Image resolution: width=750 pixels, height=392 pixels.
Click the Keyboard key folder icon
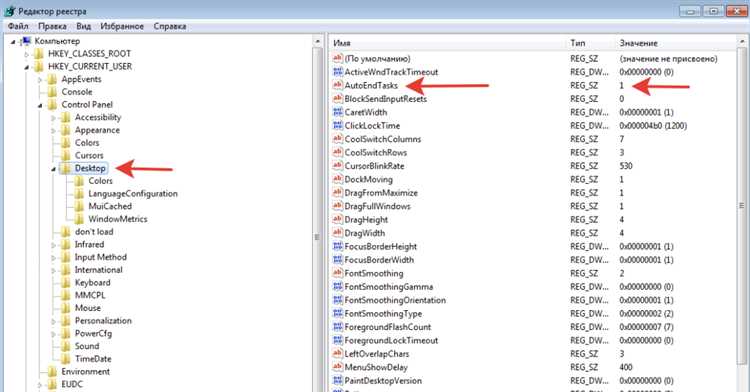(x=66, y=283)
